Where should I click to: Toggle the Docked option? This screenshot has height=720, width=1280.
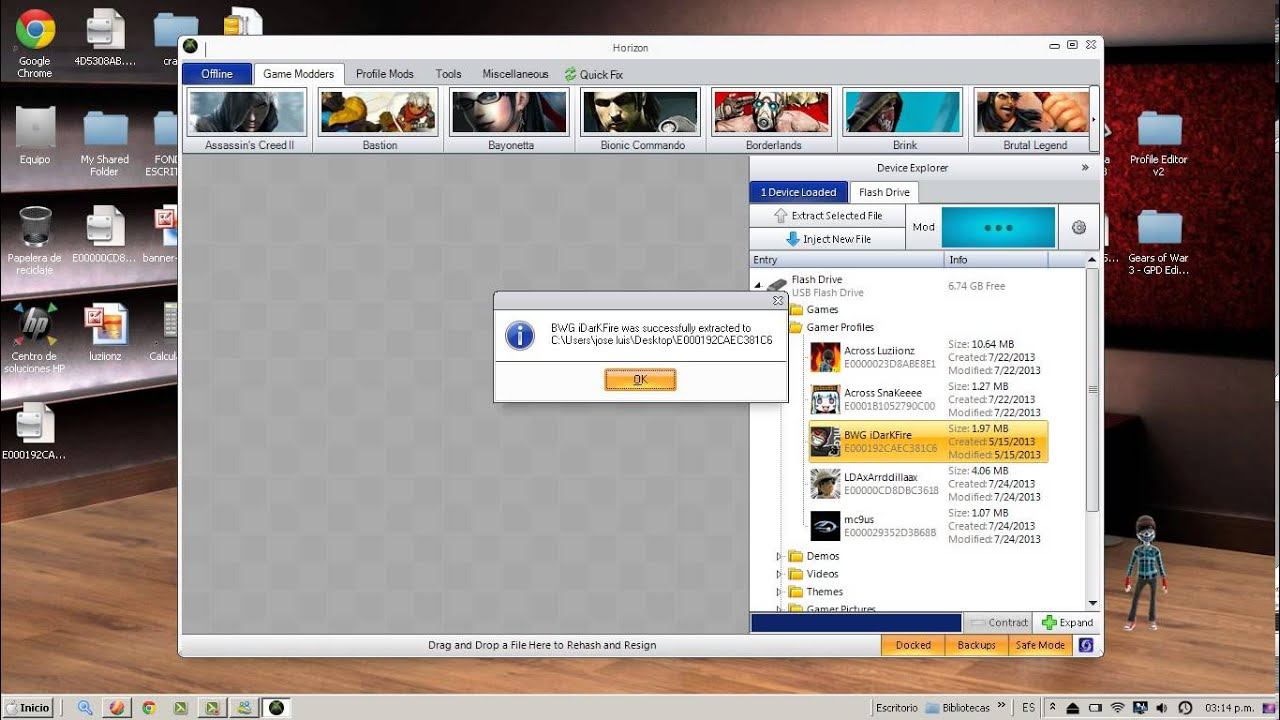point(913,645)
